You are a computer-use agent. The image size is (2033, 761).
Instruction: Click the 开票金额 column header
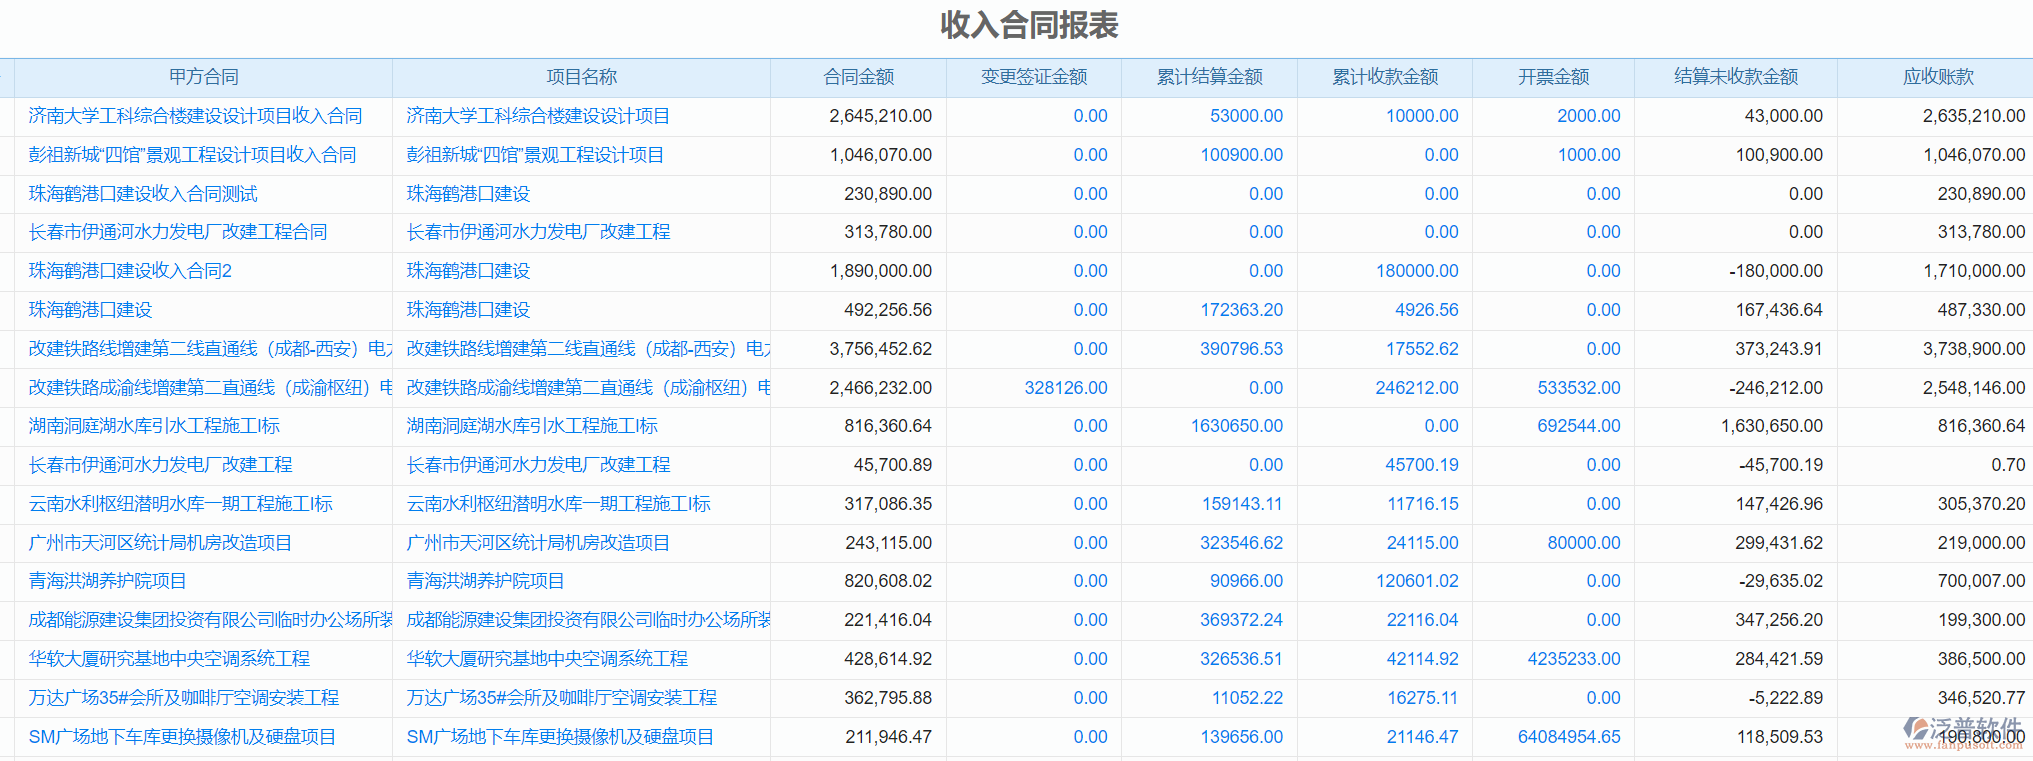(1552, 77)
